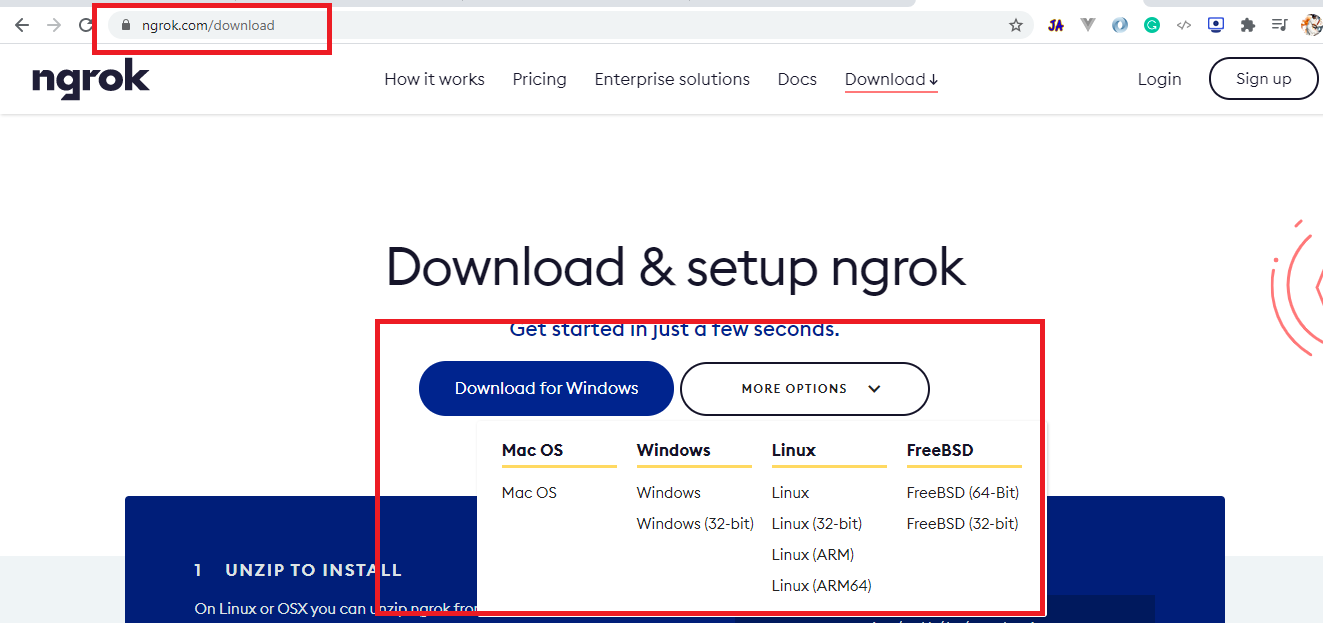Viewport: 1323px width, 623px height.
Task: Select the Linux download link
Action: pos(790,492)
